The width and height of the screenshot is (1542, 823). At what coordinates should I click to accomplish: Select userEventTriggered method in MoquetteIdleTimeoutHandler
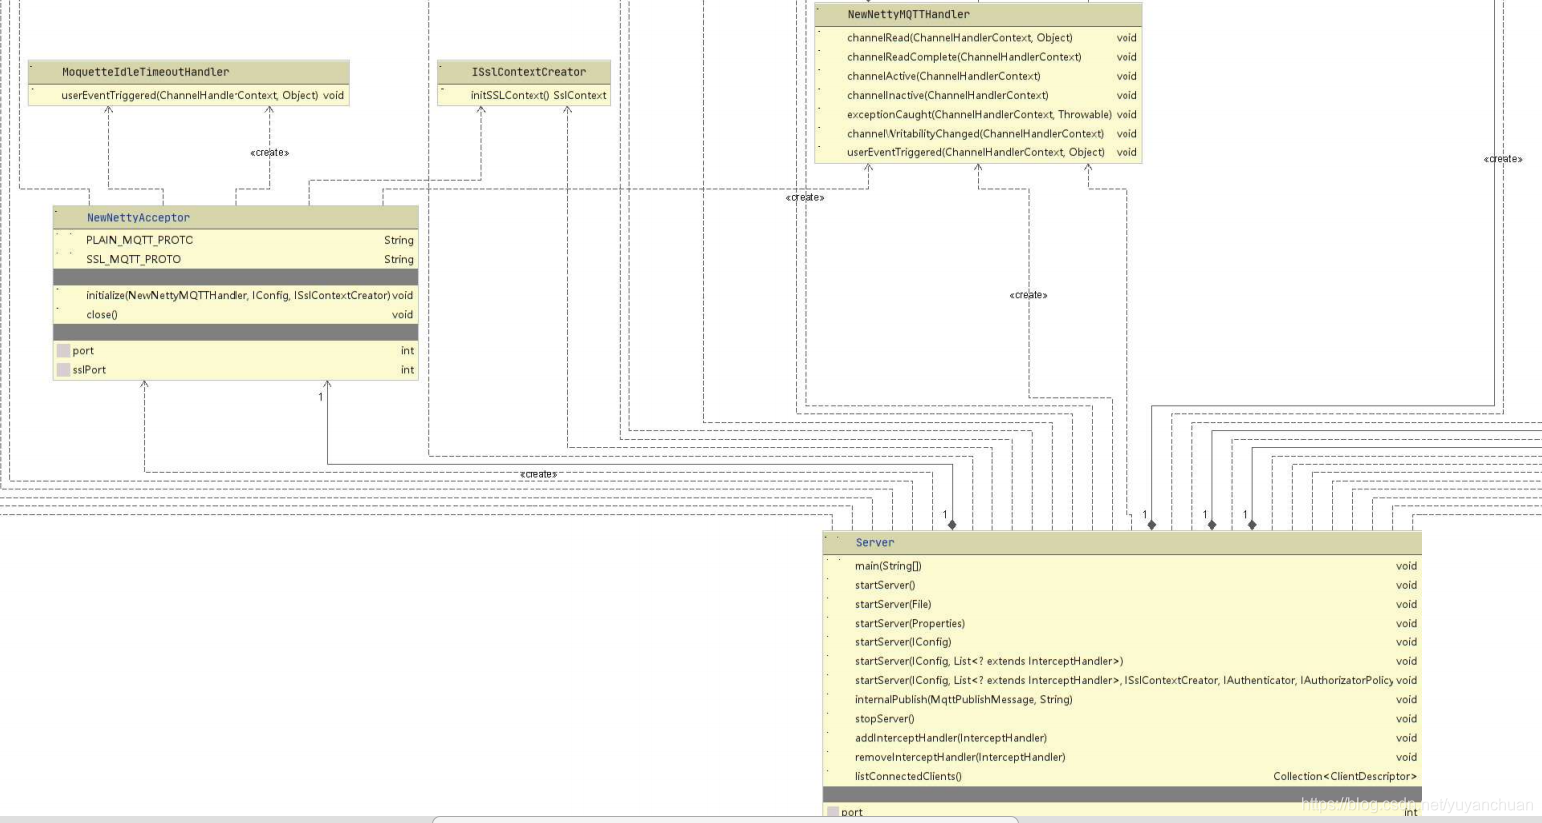point(189,96)
